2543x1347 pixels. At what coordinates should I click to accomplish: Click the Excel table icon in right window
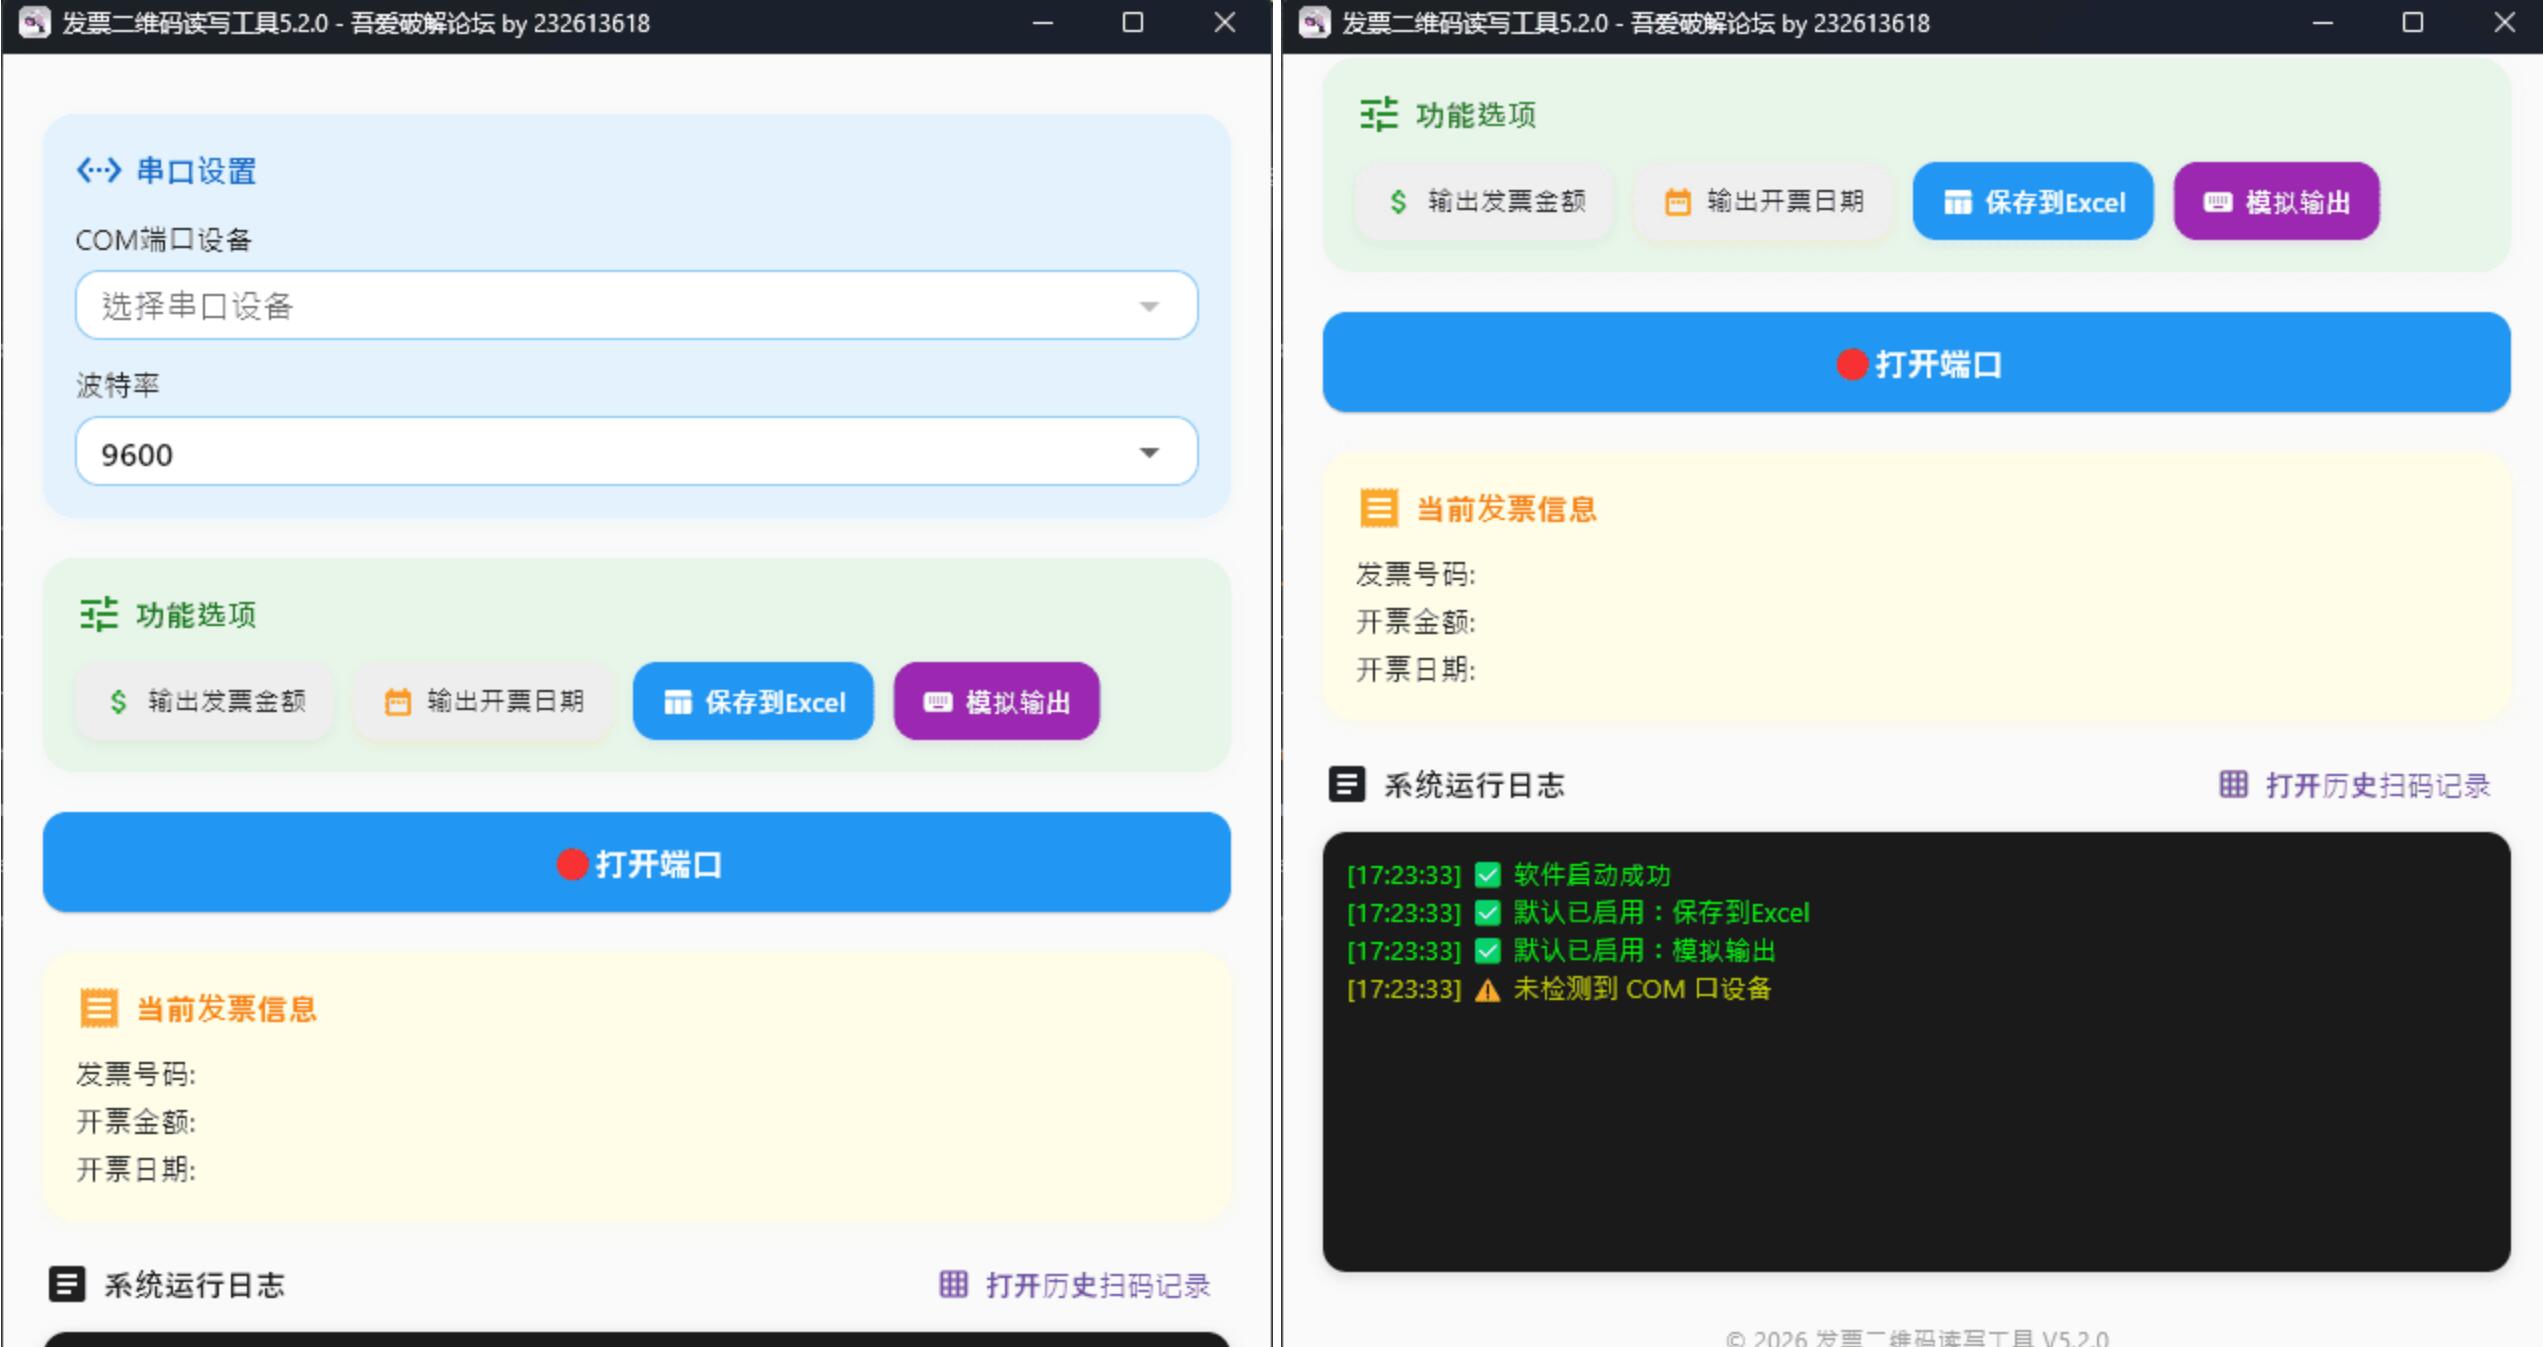(x=1958, y=203)
